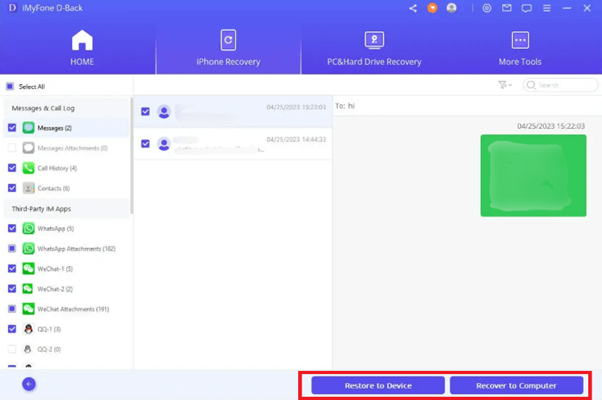
Task: Open the orange shopping cart icon
Action: [432, 8]
